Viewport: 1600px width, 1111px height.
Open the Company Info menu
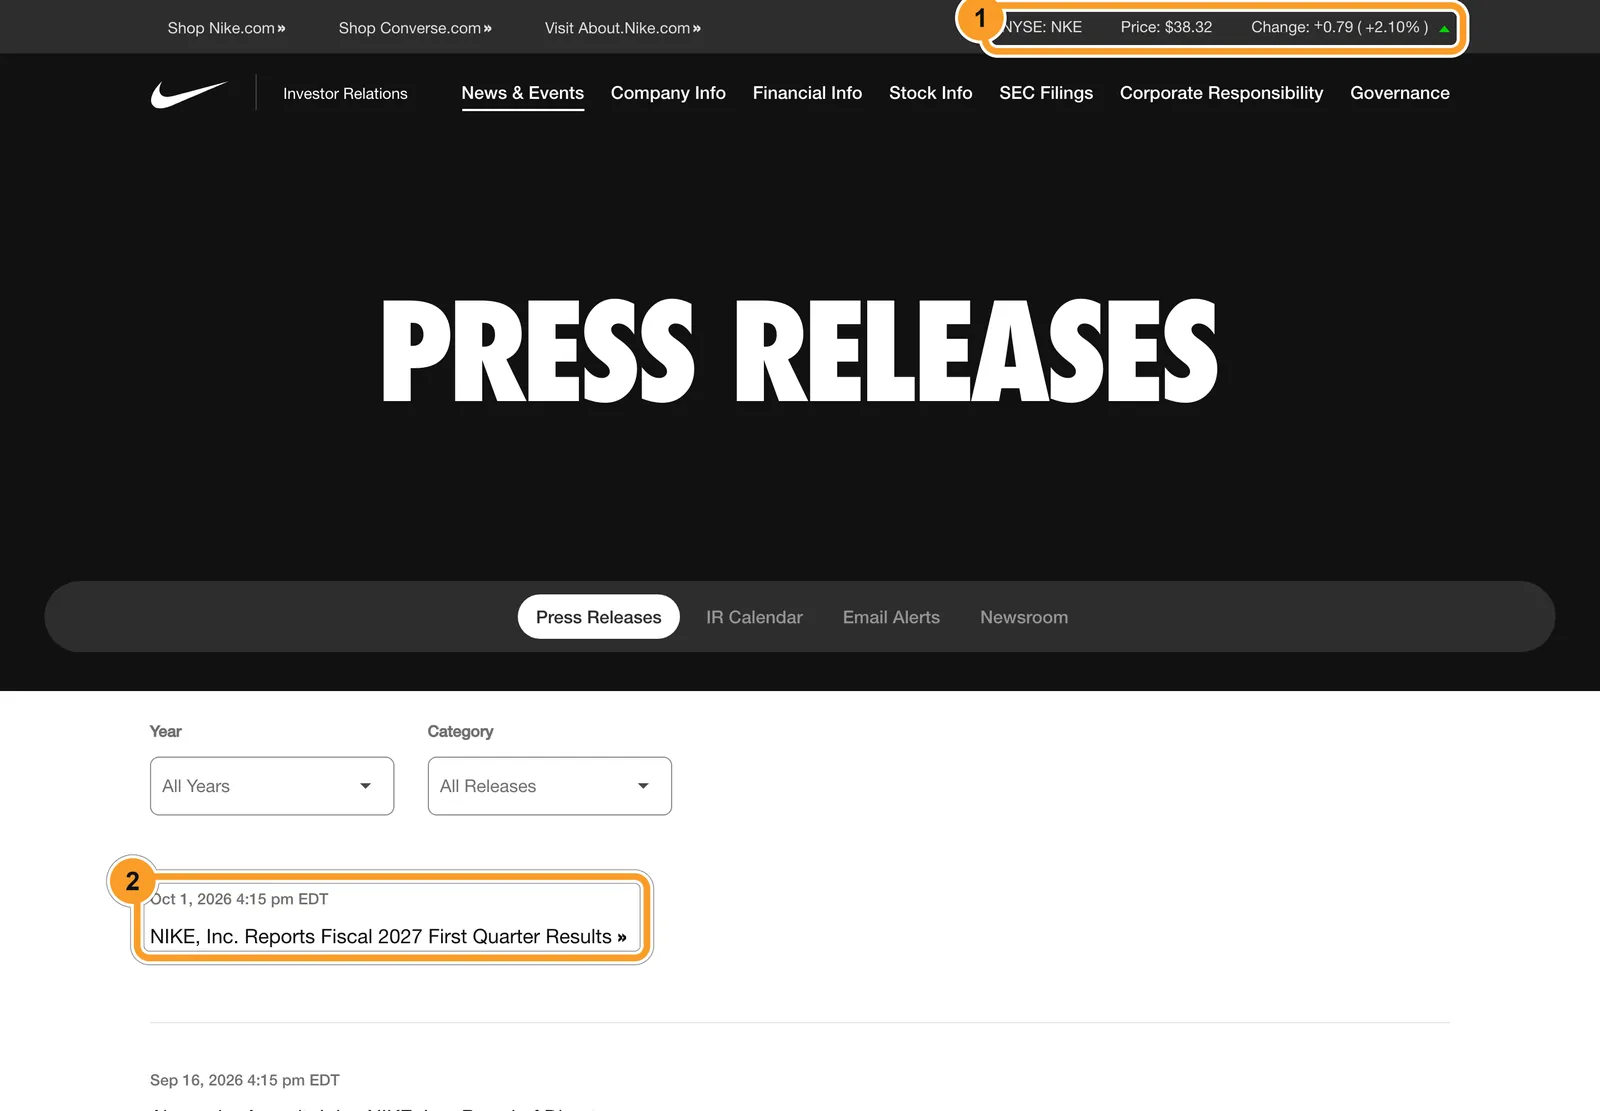click(668, 93)
